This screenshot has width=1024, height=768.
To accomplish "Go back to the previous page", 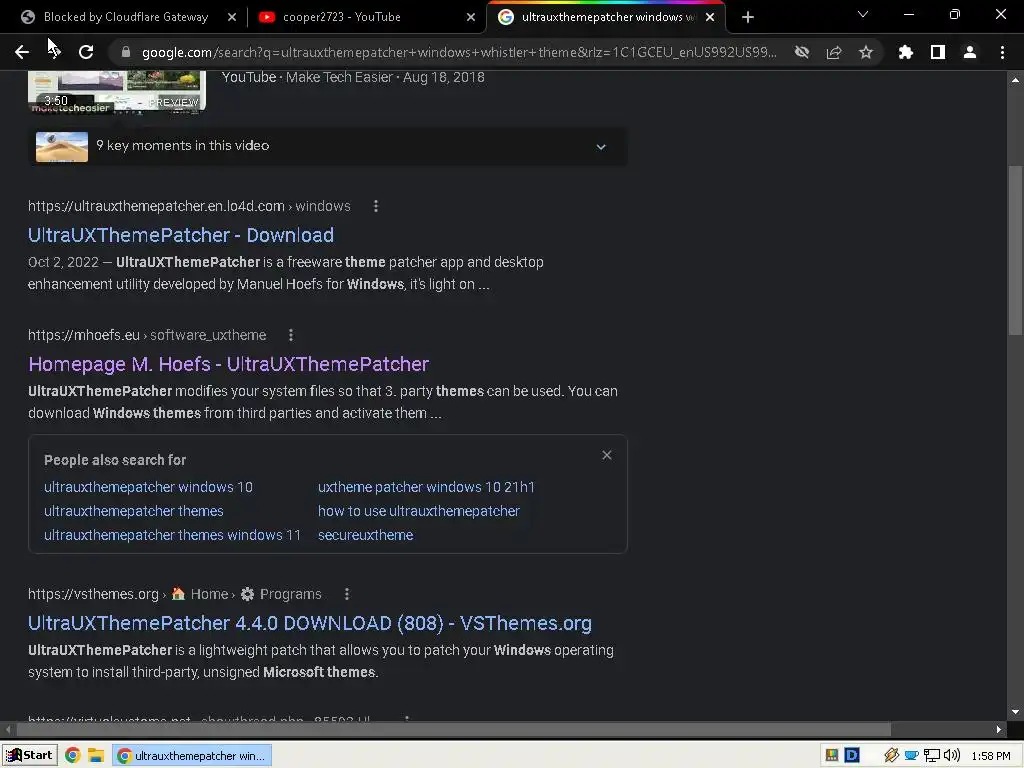I will (22, 52).
